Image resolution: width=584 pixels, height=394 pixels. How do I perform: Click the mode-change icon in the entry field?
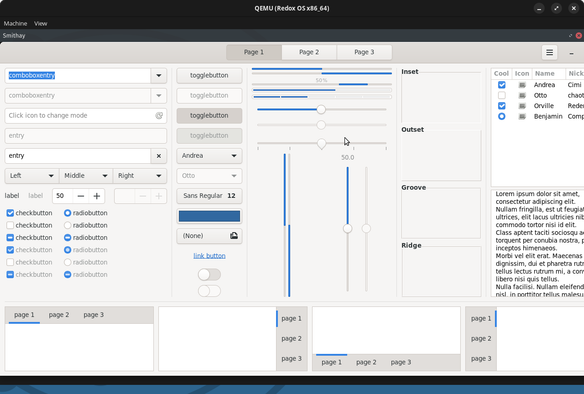(x=159, y=115)
